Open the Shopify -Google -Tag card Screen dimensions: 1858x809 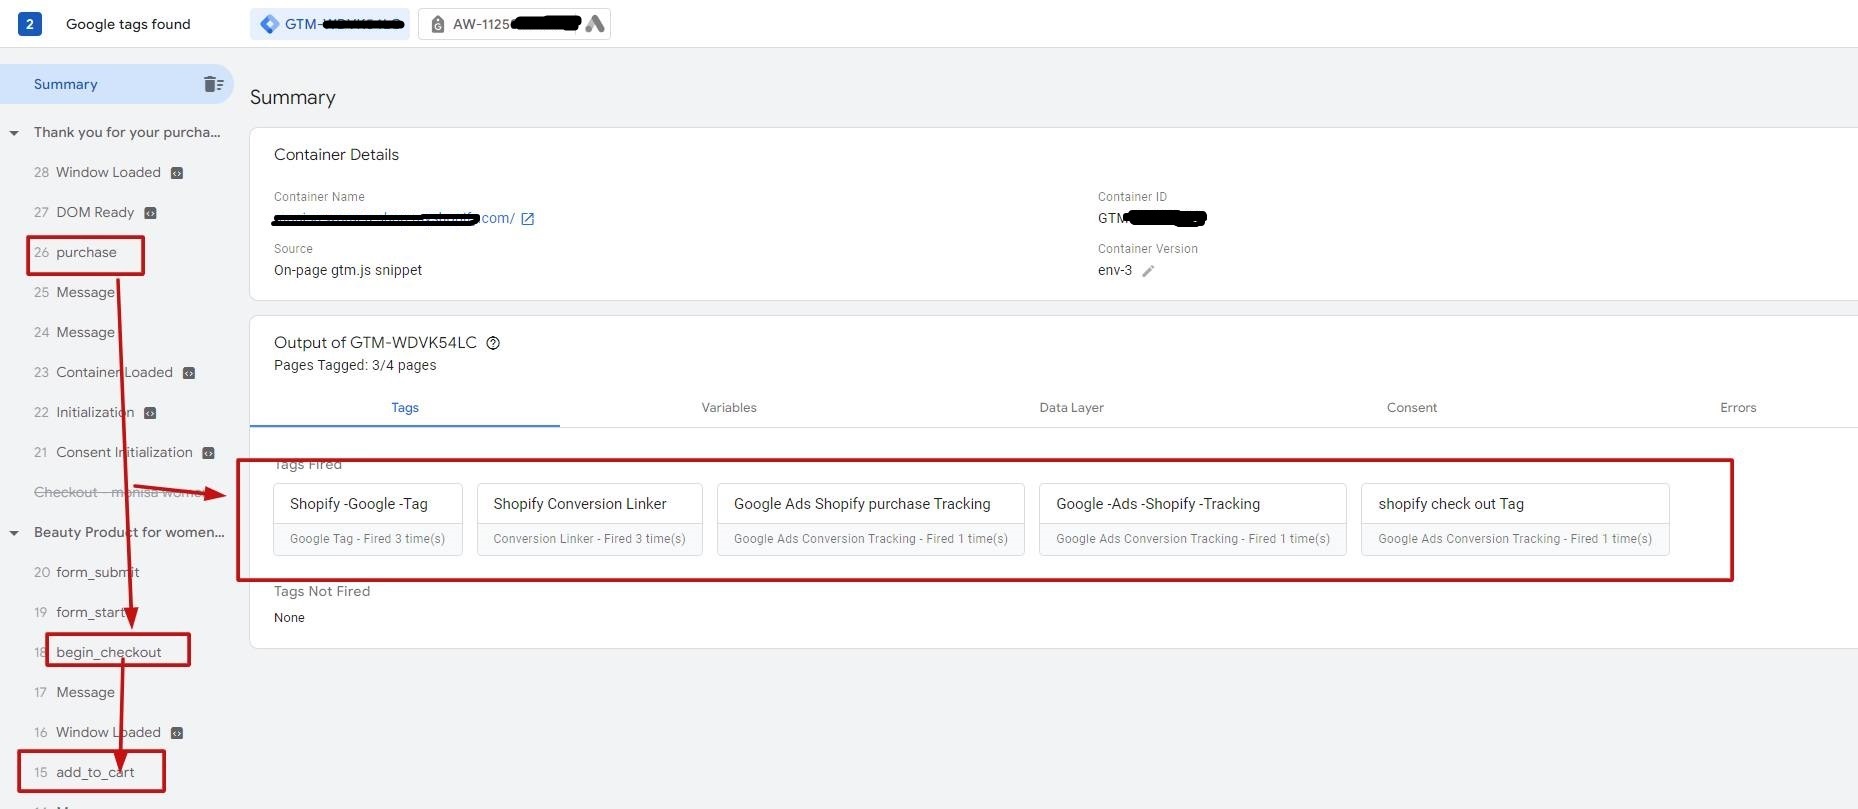pyautogui.click(x=368, y=520)
